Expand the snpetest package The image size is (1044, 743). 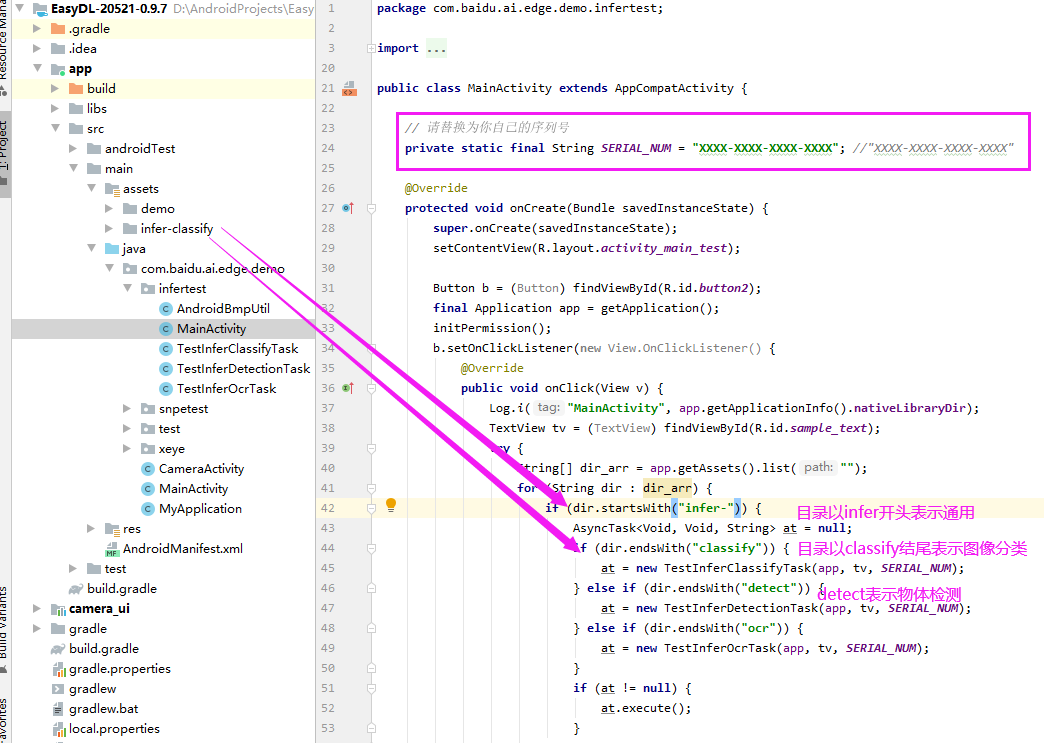(127, 409)
